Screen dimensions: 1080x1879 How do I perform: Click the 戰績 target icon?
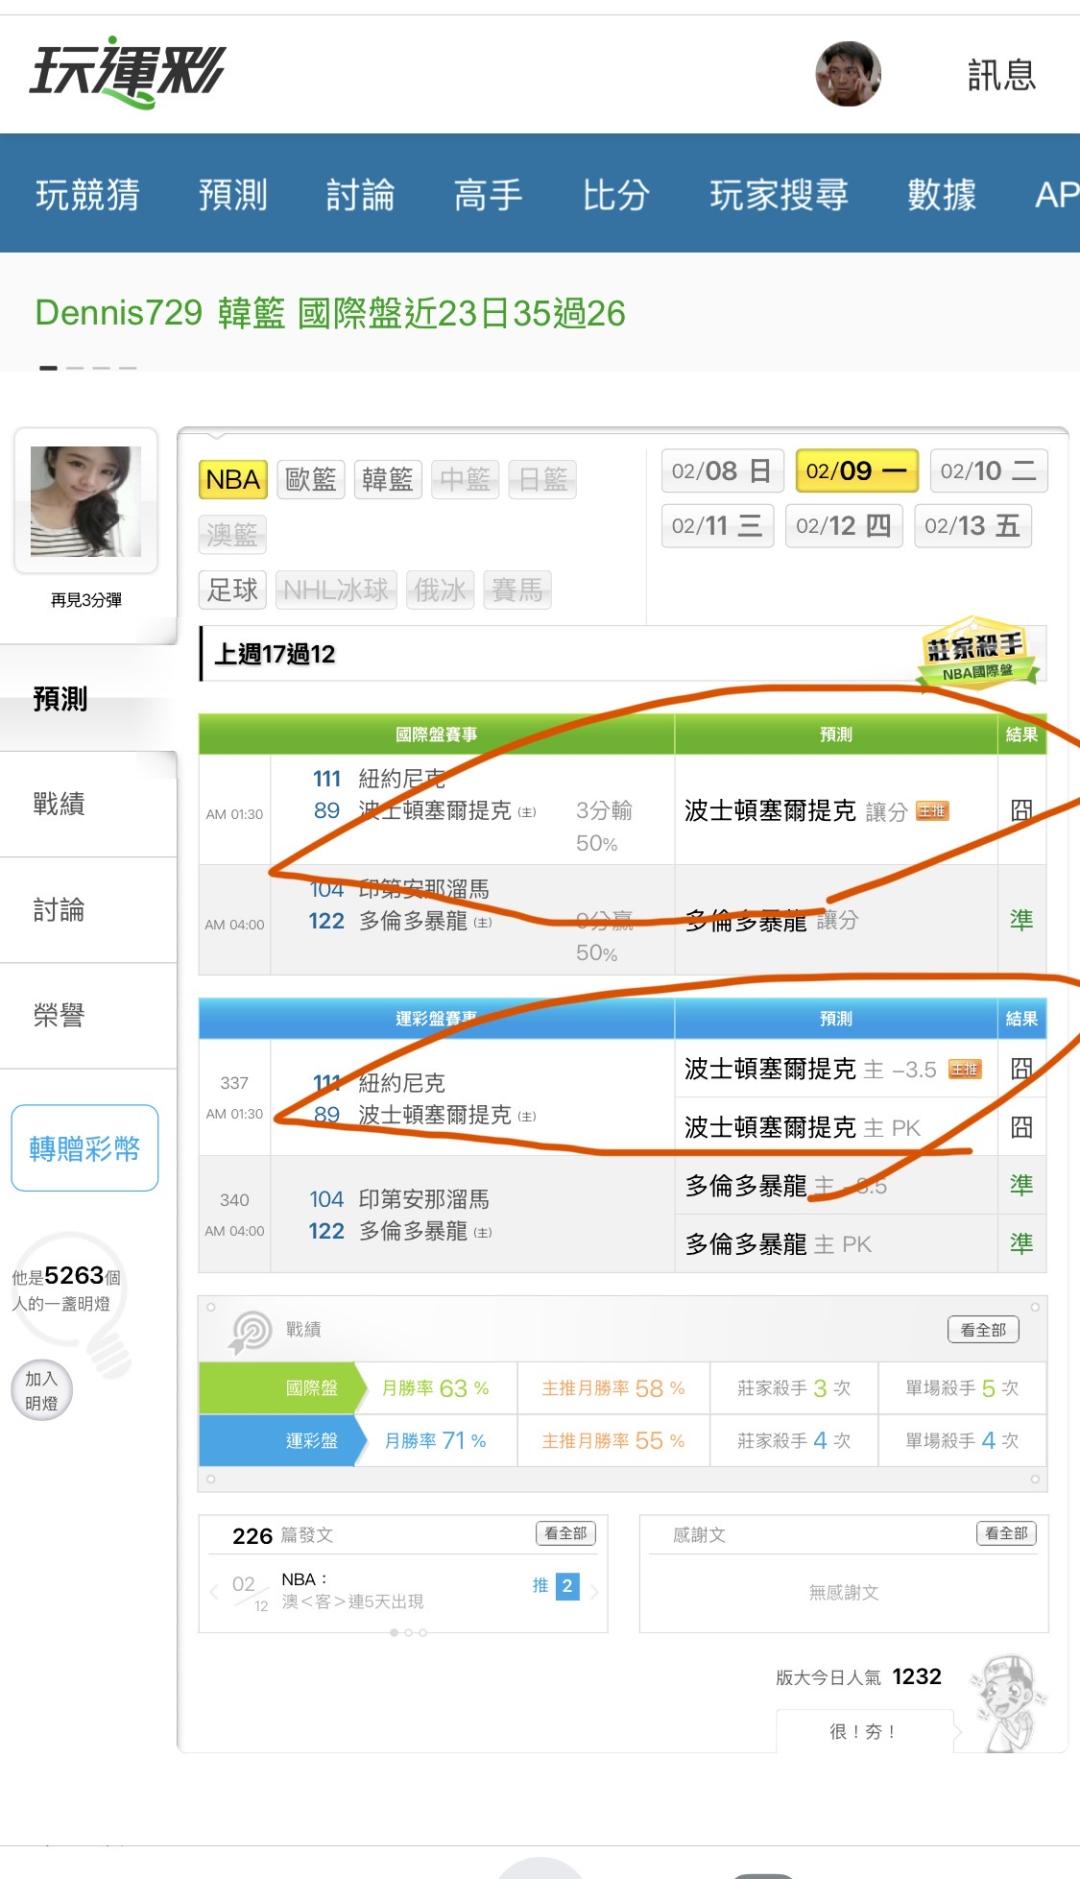[x=250, y=1331]
